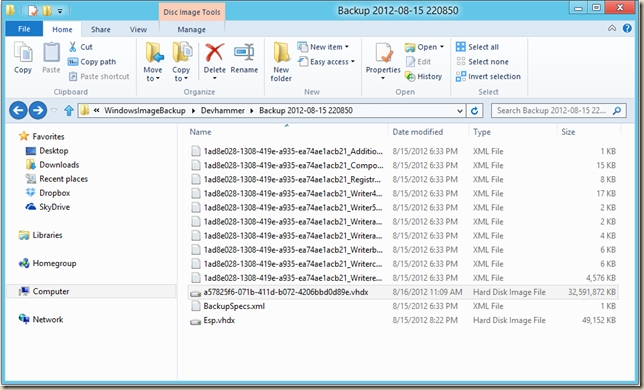This screenshot has width=644, height=390.
Task: Click the Select all option
Action: [x=477, y=47]
